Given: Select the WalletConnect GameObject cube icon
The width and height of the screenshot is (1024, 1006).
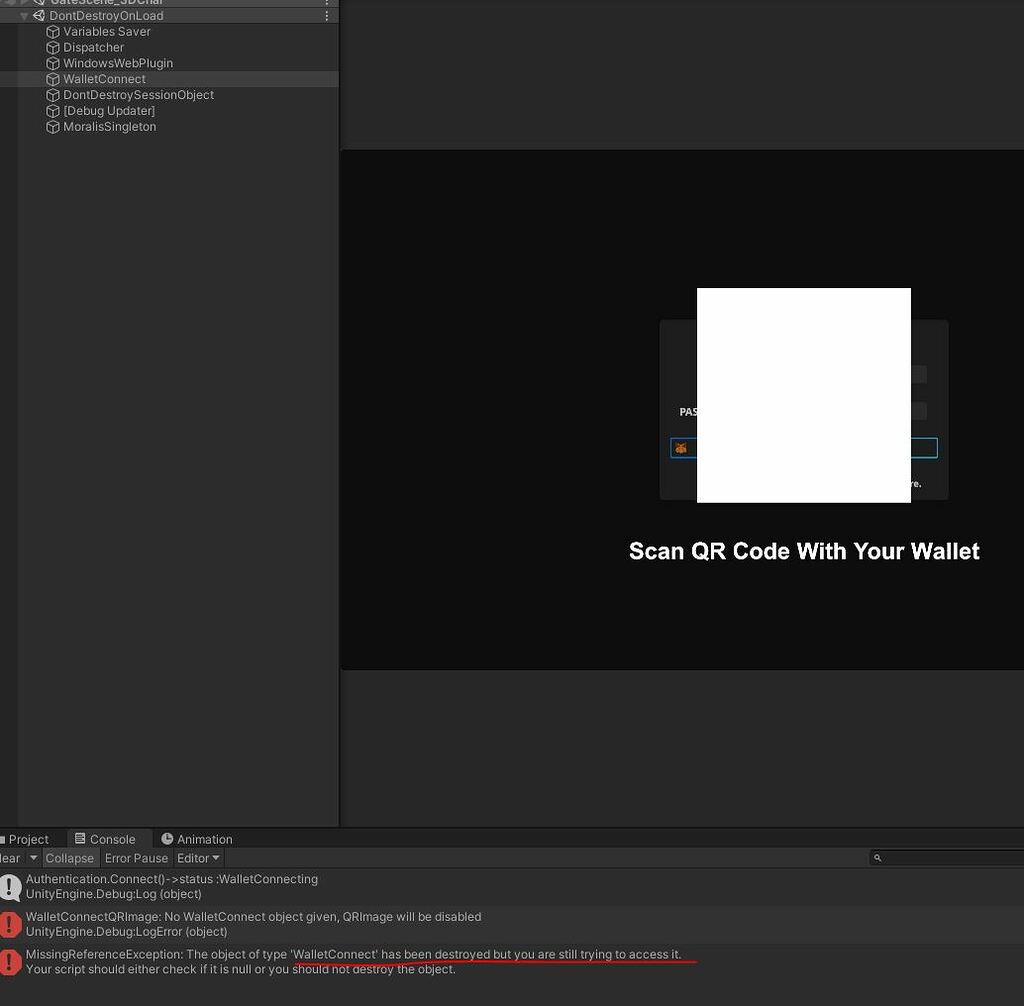Looking at the screenshot, I should click(52, 79).
